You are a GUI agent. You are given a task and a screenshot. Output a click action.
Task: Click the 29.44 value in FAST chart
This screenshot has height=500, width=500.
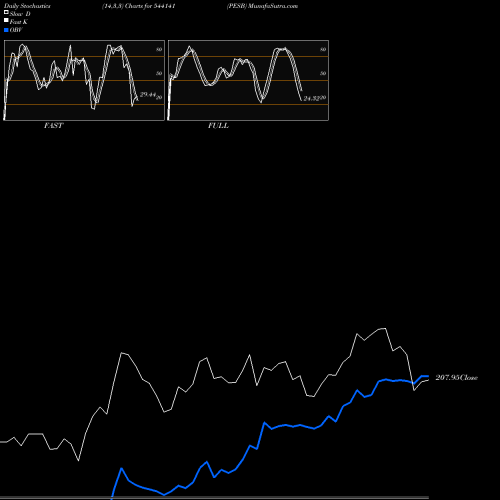[148, 95]
